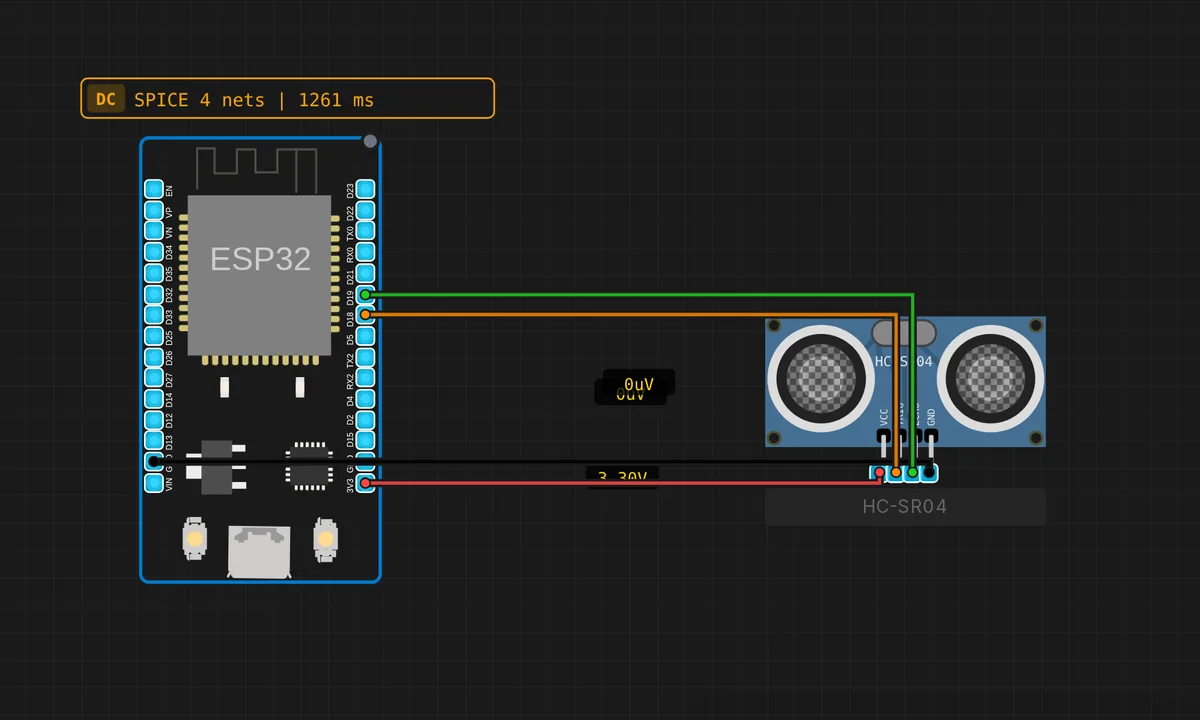Click the D19 pin with the green wire
1200x720 pixels.
(366, 295)
